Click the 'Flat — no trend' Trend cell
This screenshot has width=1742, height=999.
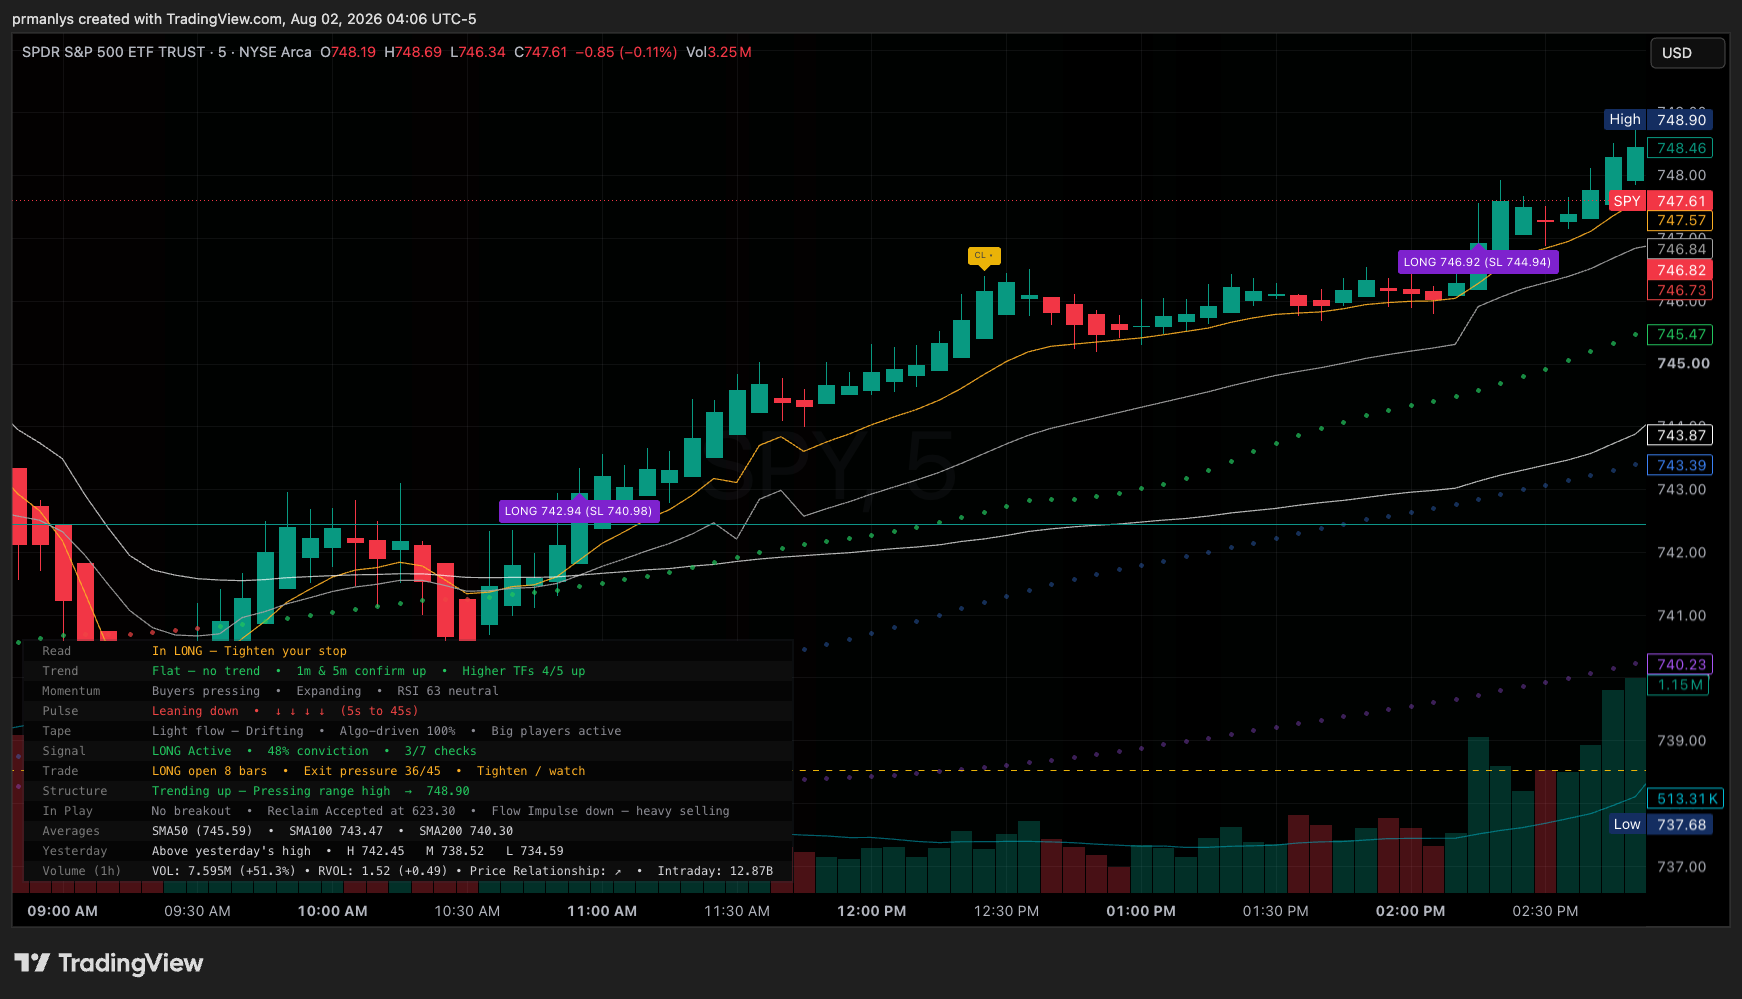[x=206, y=671]
